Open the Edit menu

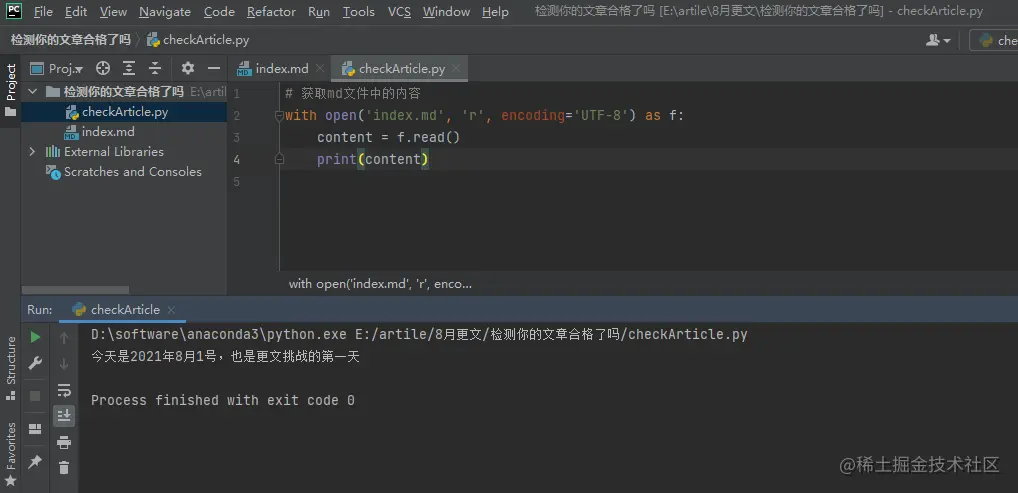point(76,12)
